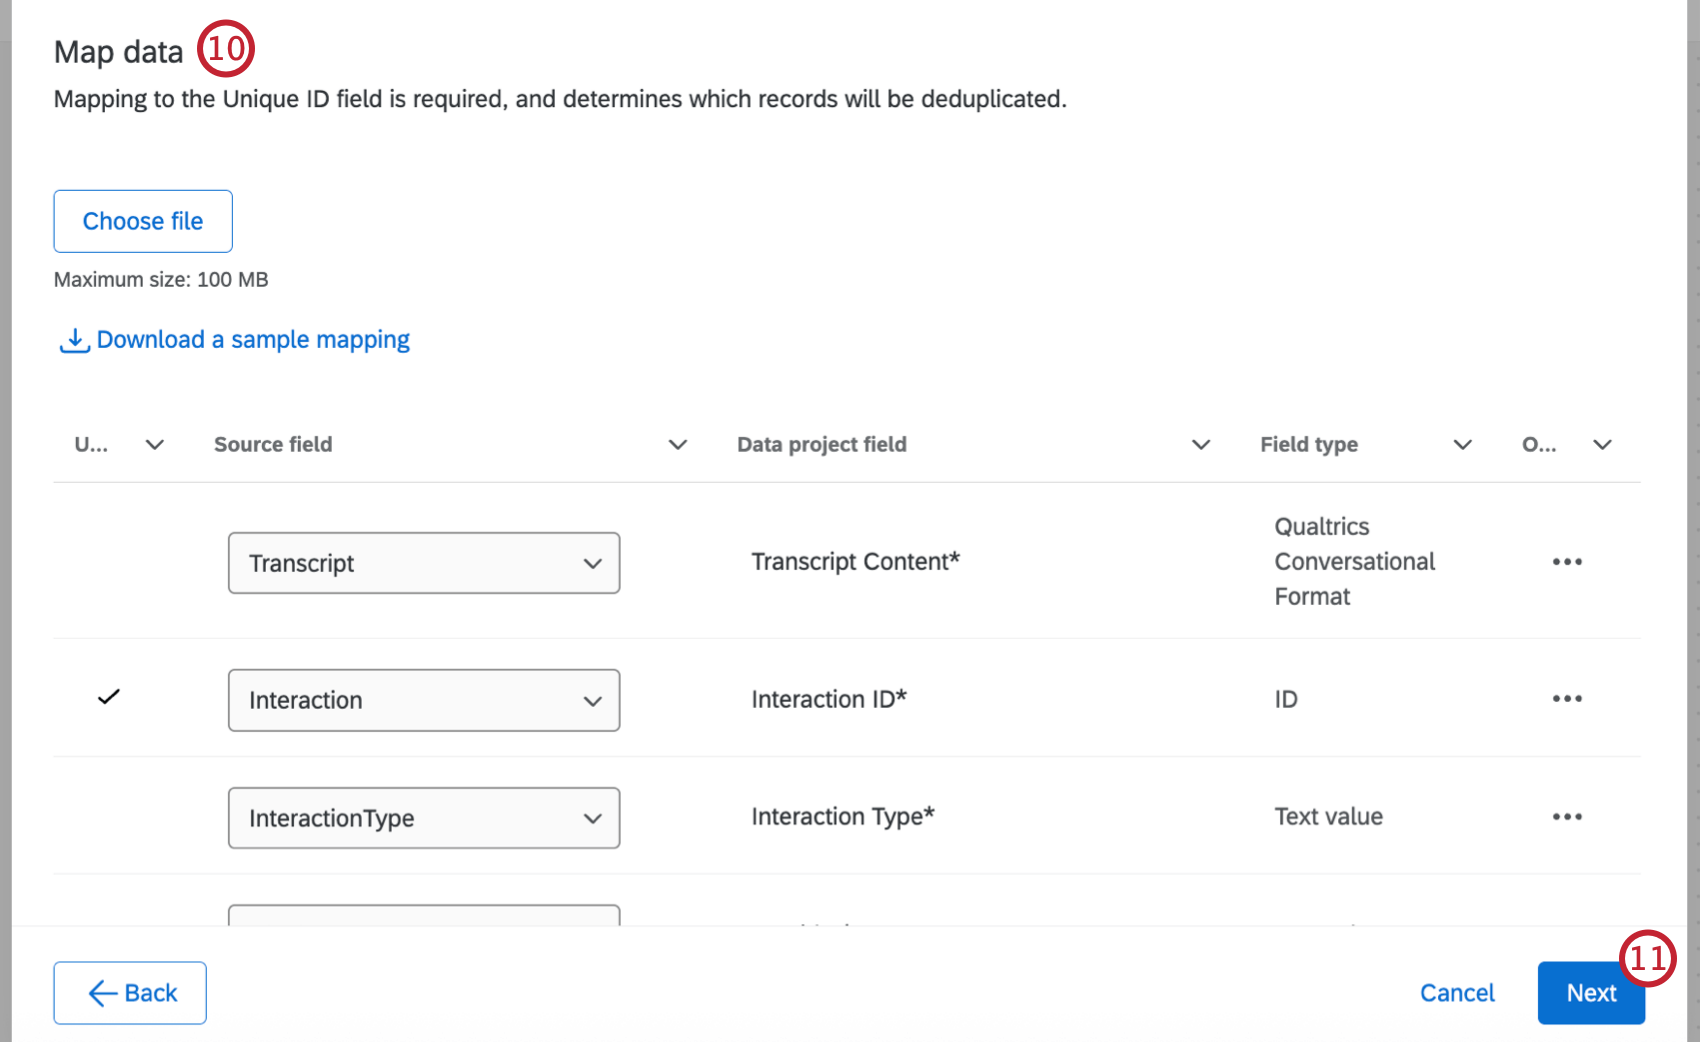Image resolution: width=1700 pixels, height=1042 pixels.
Task: Open the Source field column chevron menu
Action: click(678, 444)
